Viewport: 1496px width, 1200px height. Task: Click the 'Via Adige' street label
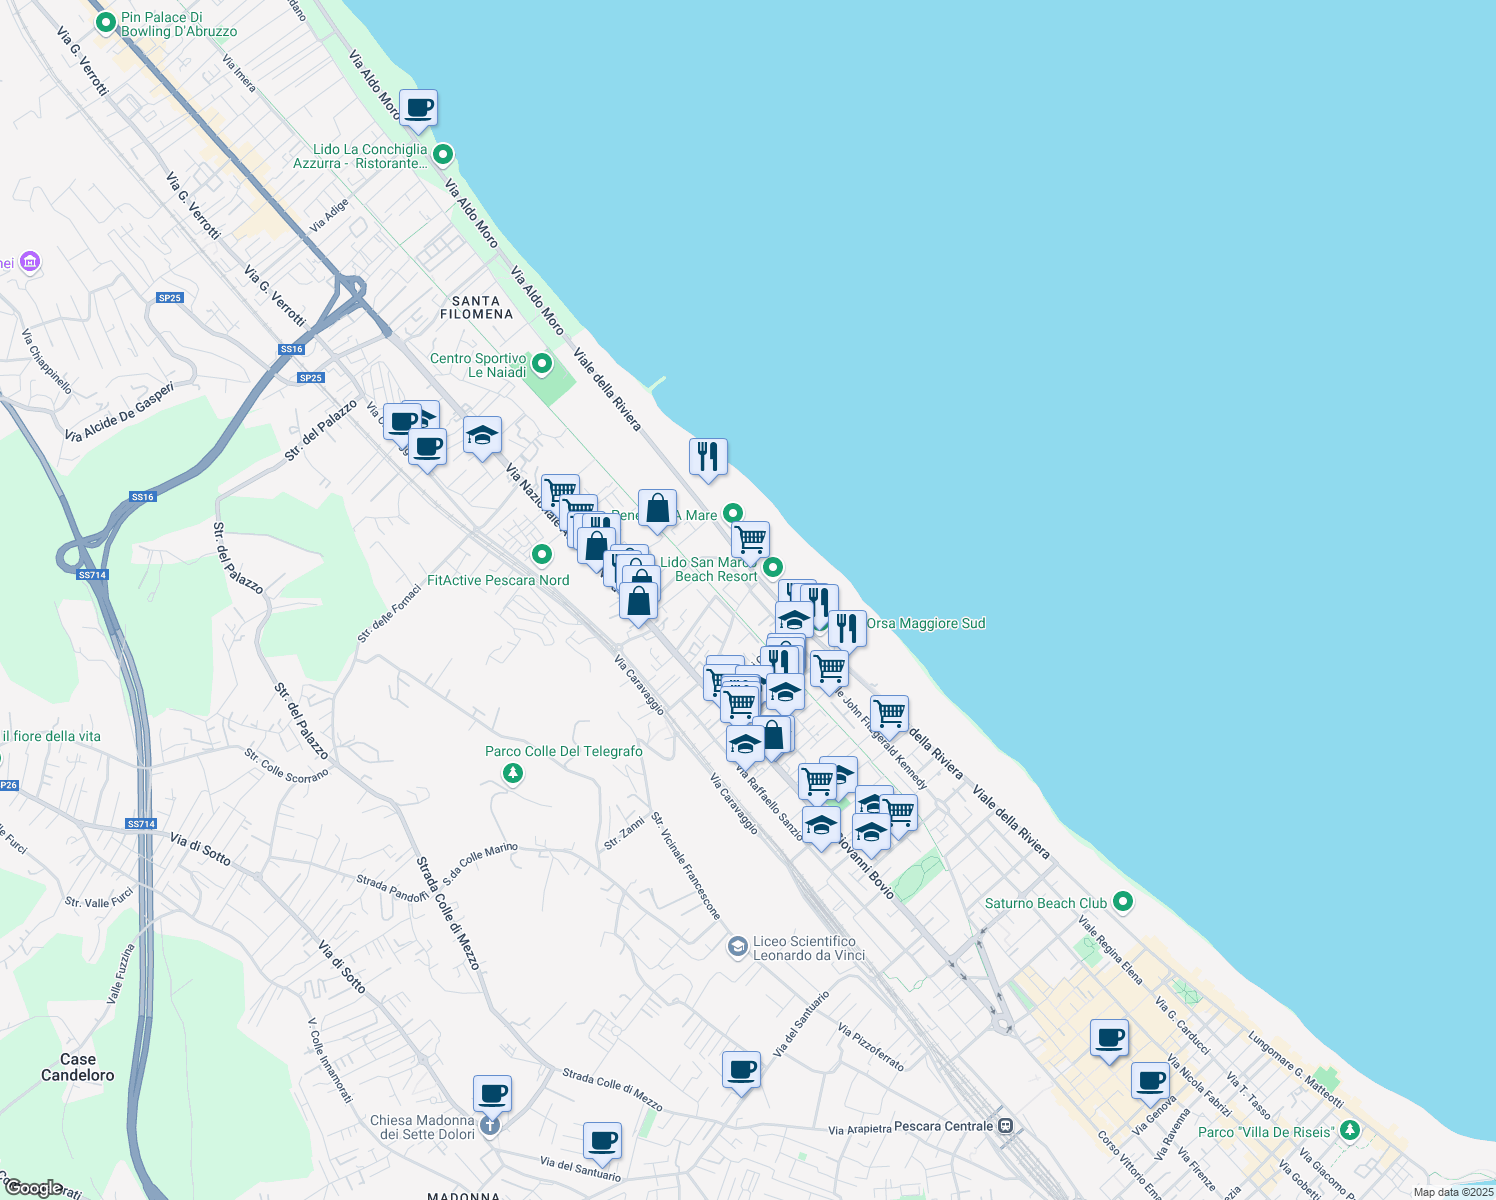[329, 215]
